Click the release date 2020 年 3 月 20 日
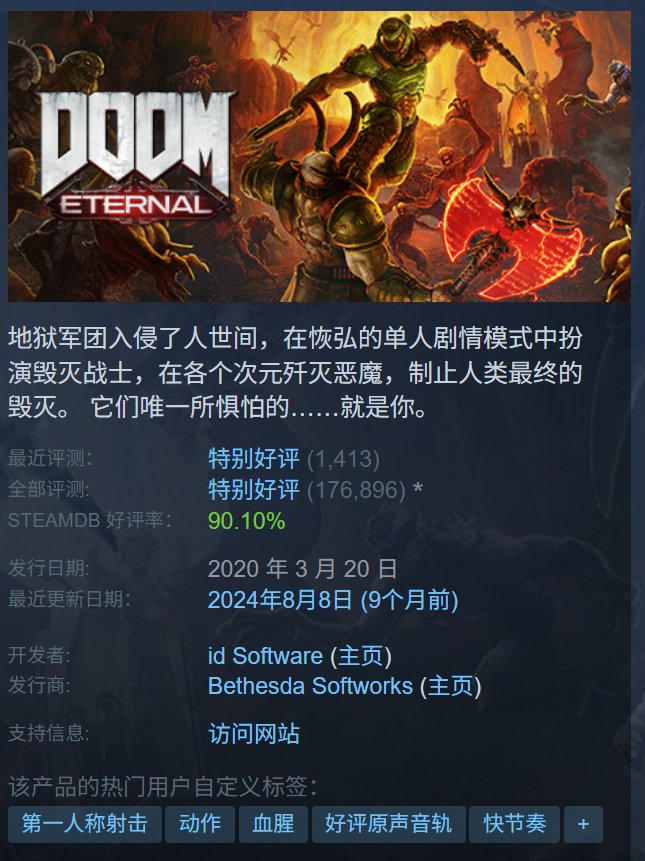This screenshot has height=861, width=645. pyautogui.click(x=302, y=569)
